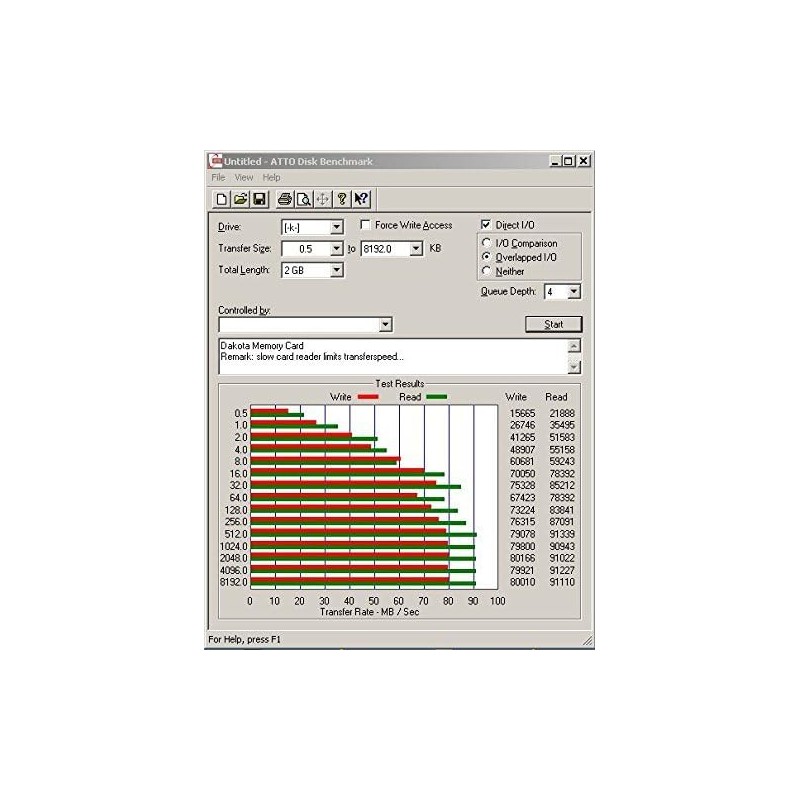Open the Queue Depth dropdown
This screenshot has width=800, height=800.
point(574,292)
